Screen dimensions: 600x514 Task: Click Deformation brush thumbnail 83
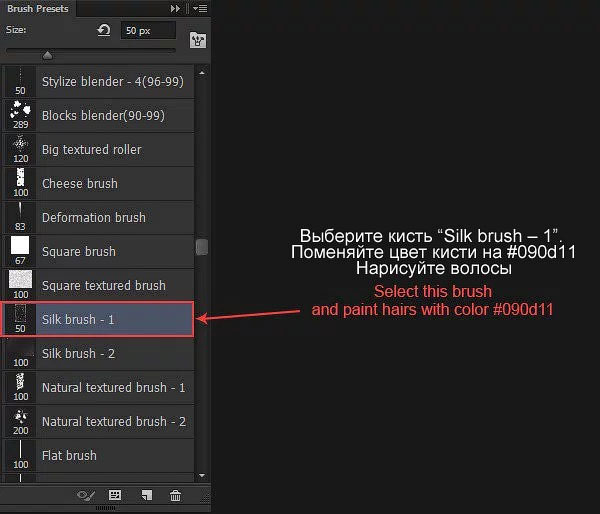[x=20, y=217]
